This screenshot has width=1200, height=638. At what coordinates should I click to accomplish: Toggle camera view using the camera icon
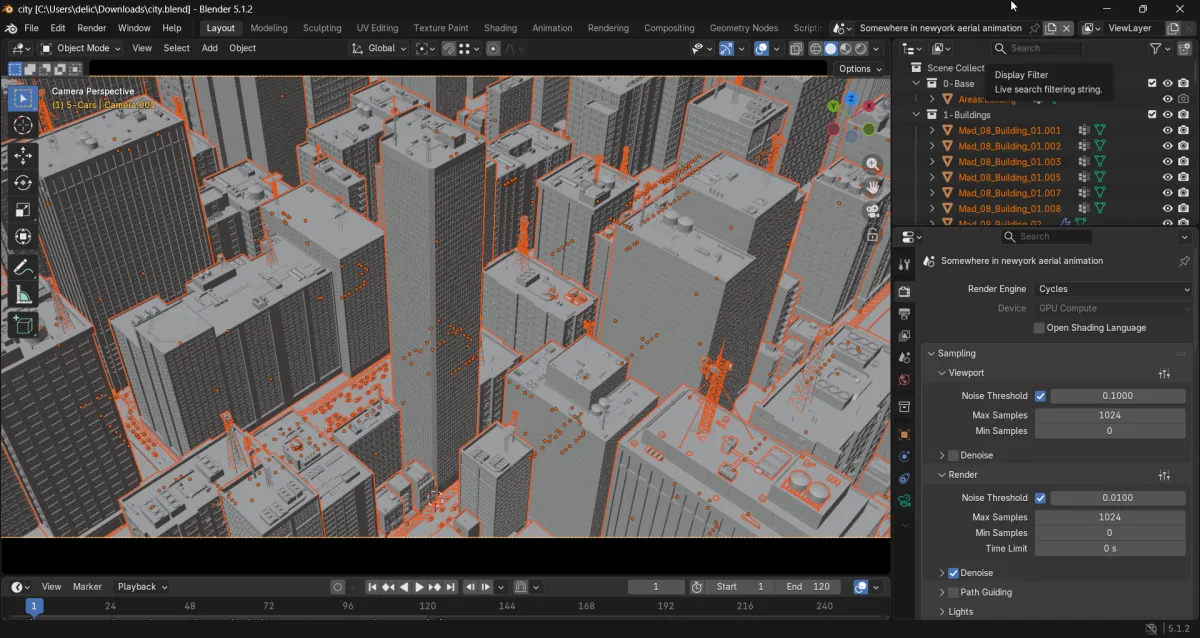[873, 211]
